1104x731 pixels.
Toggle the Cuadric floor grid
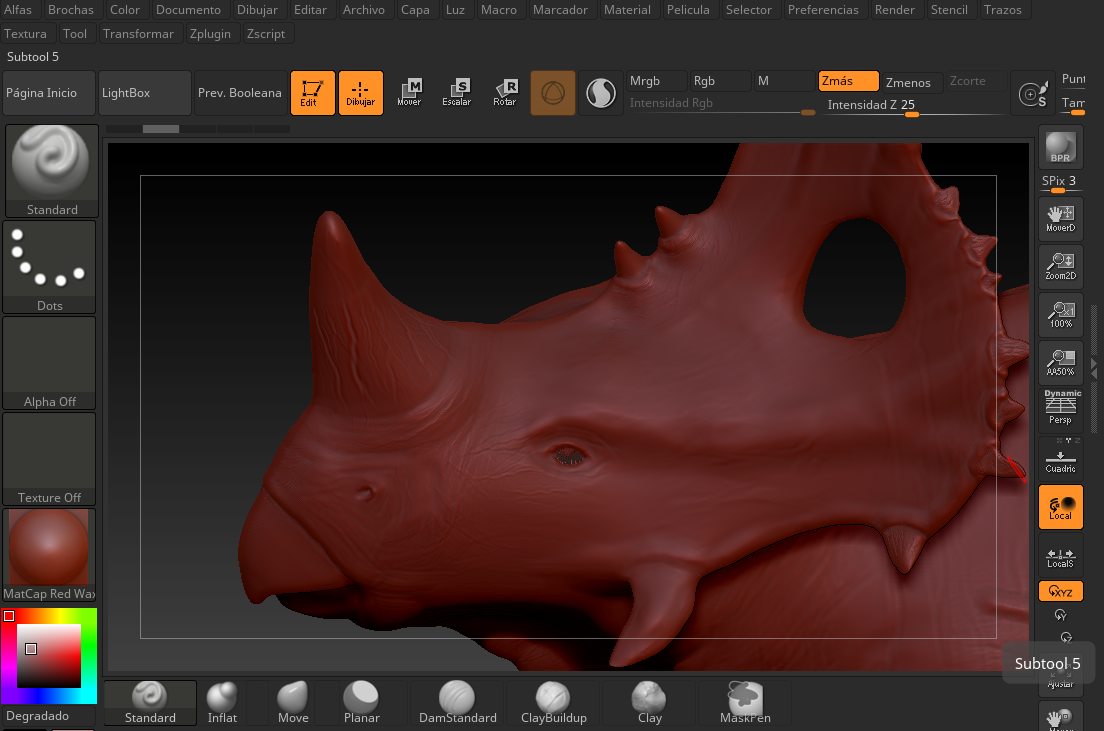(x=1060, y=458)
